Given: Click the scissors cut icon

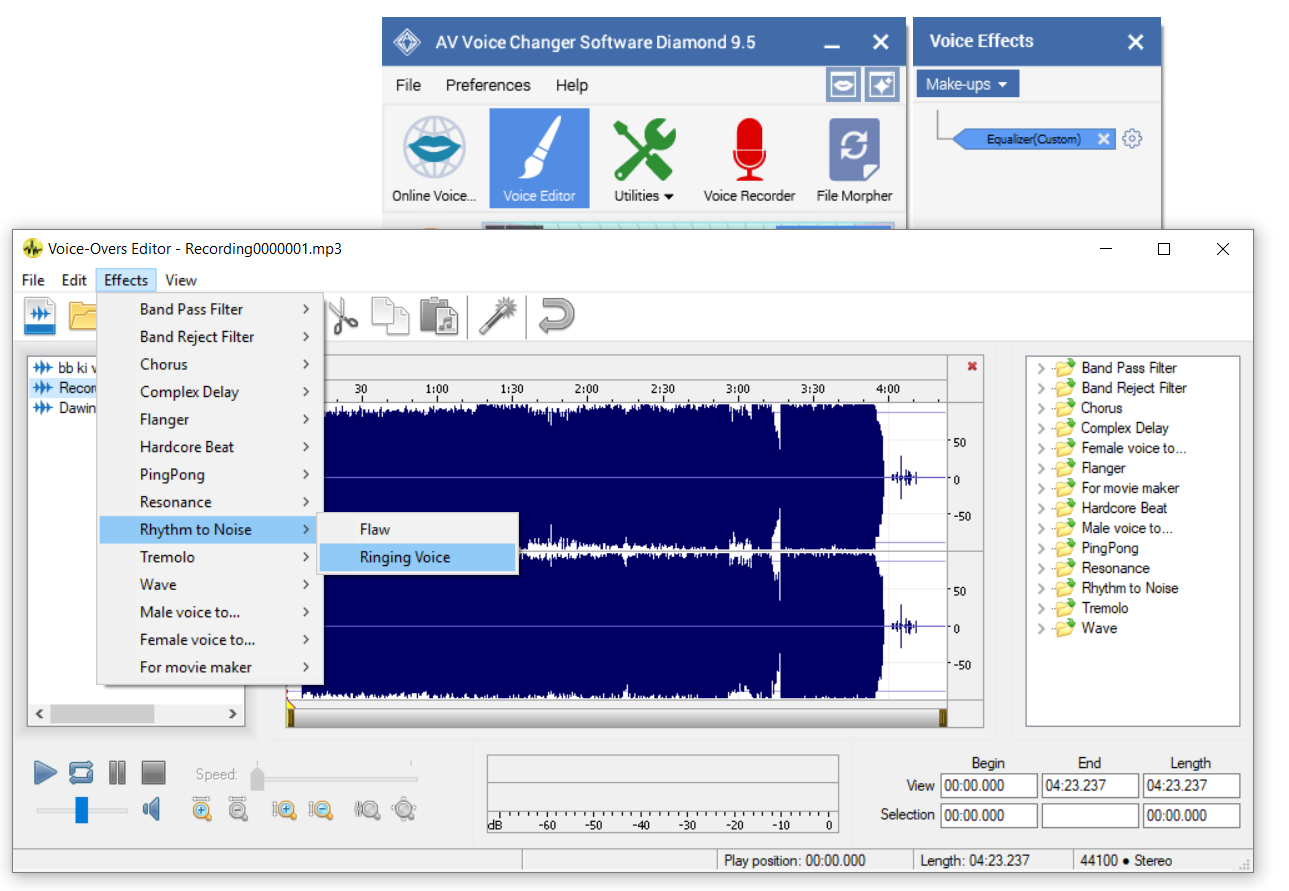Looking at the screenshot, I should click(343, 315).
